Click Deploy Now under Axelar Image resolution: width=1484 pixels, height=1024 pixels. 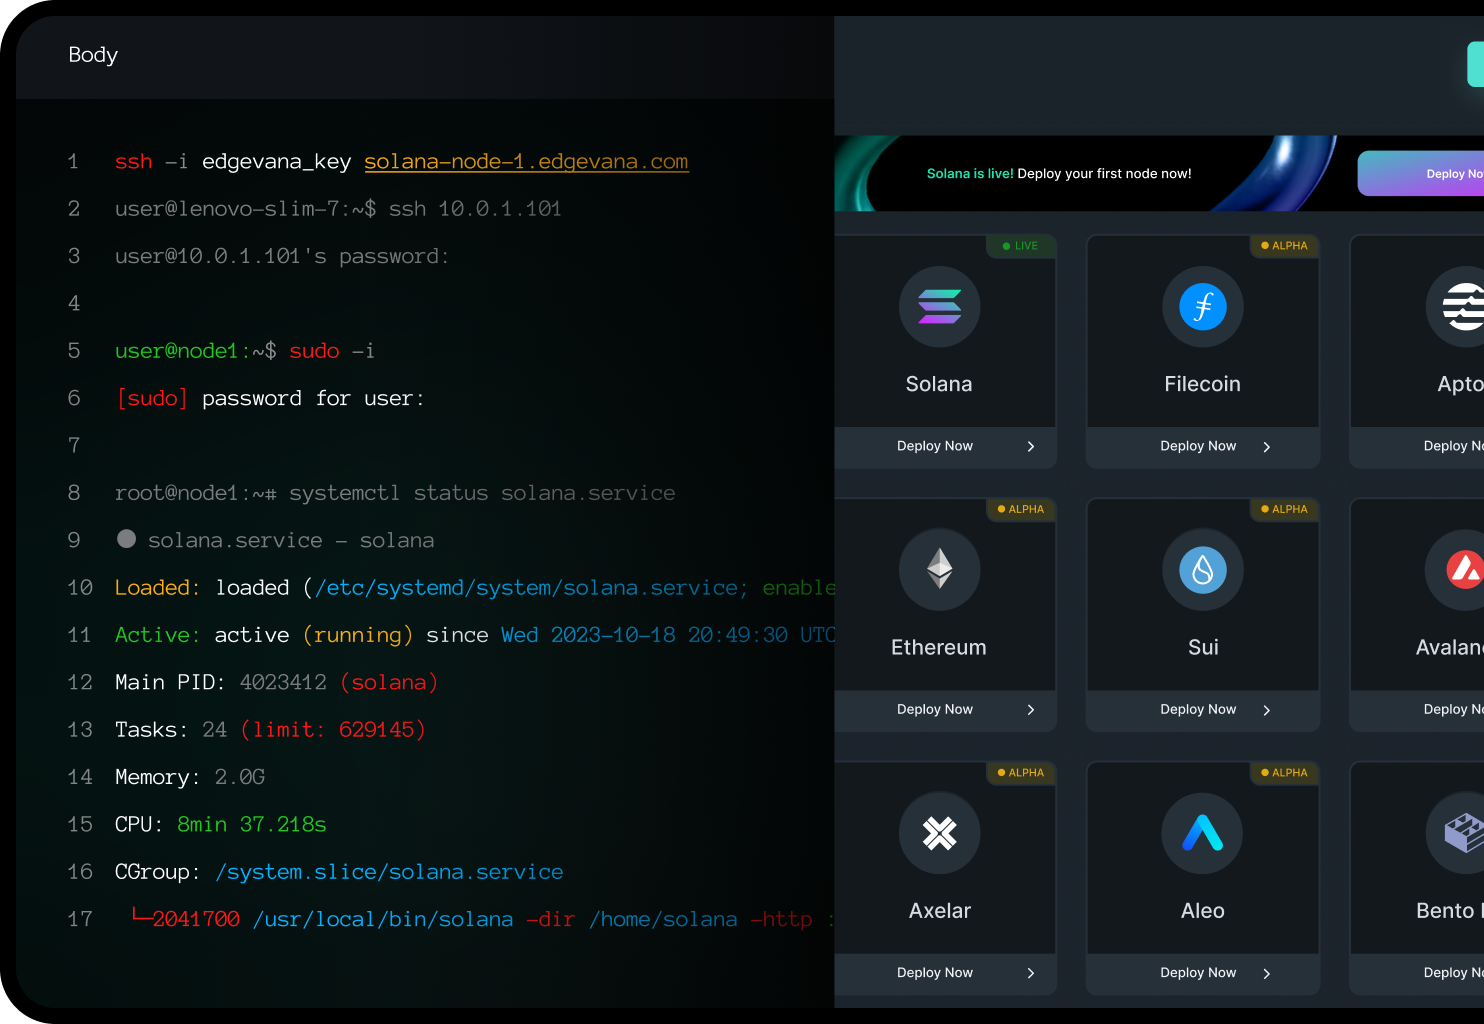[x=934, y=972]
